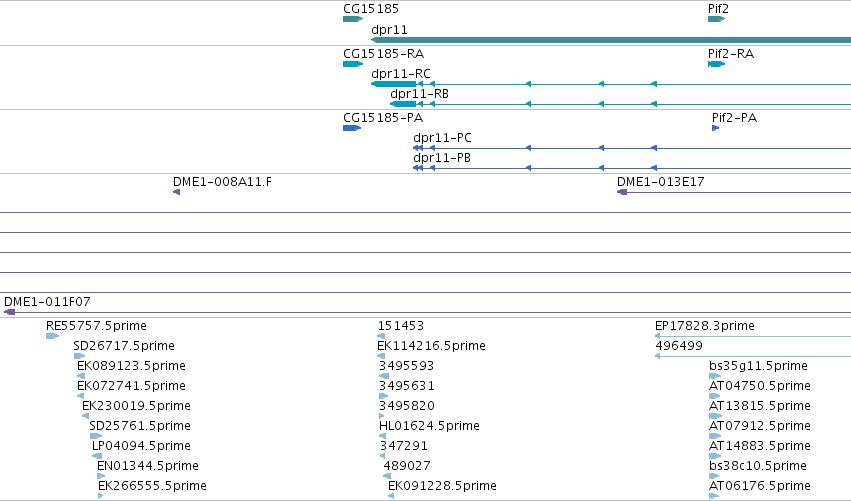The image size is (851, 501).
Task: Select the DME1-013E17 arrowhead marker
Action: [x=623, y=192]
